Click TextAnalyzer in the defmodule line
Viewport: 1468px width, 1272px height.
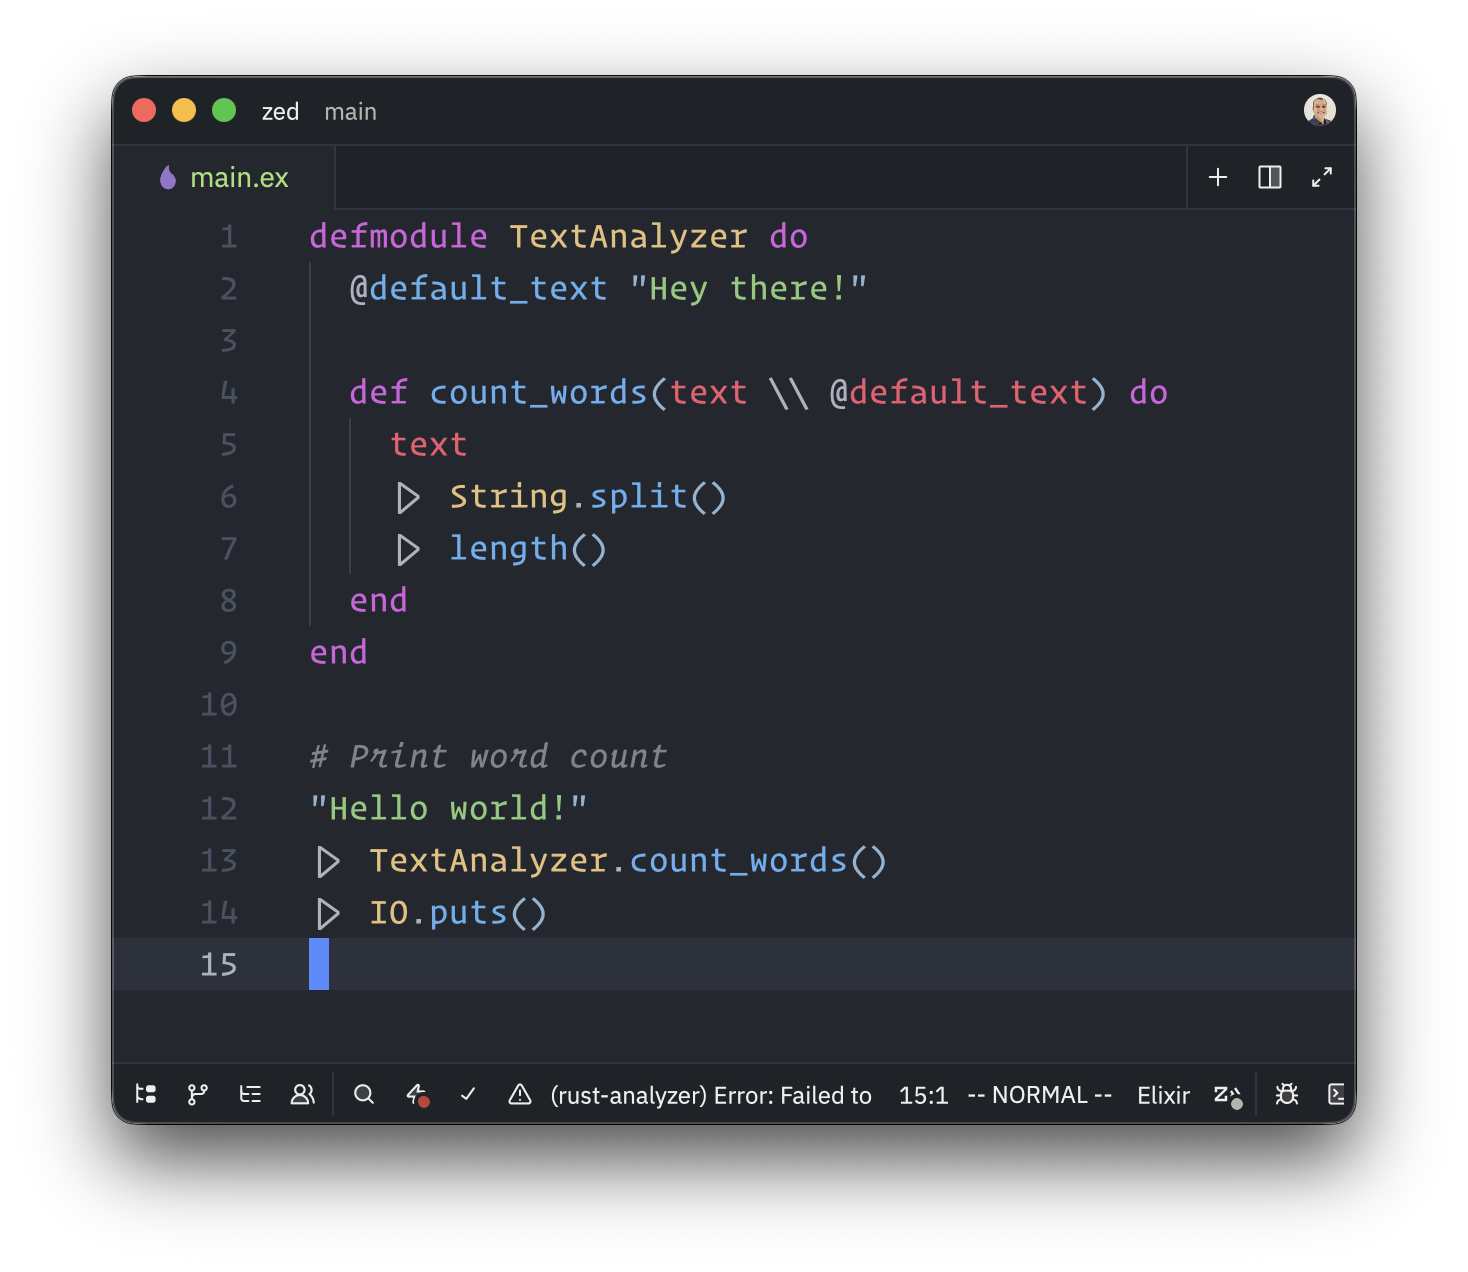(x=628, y=236)
